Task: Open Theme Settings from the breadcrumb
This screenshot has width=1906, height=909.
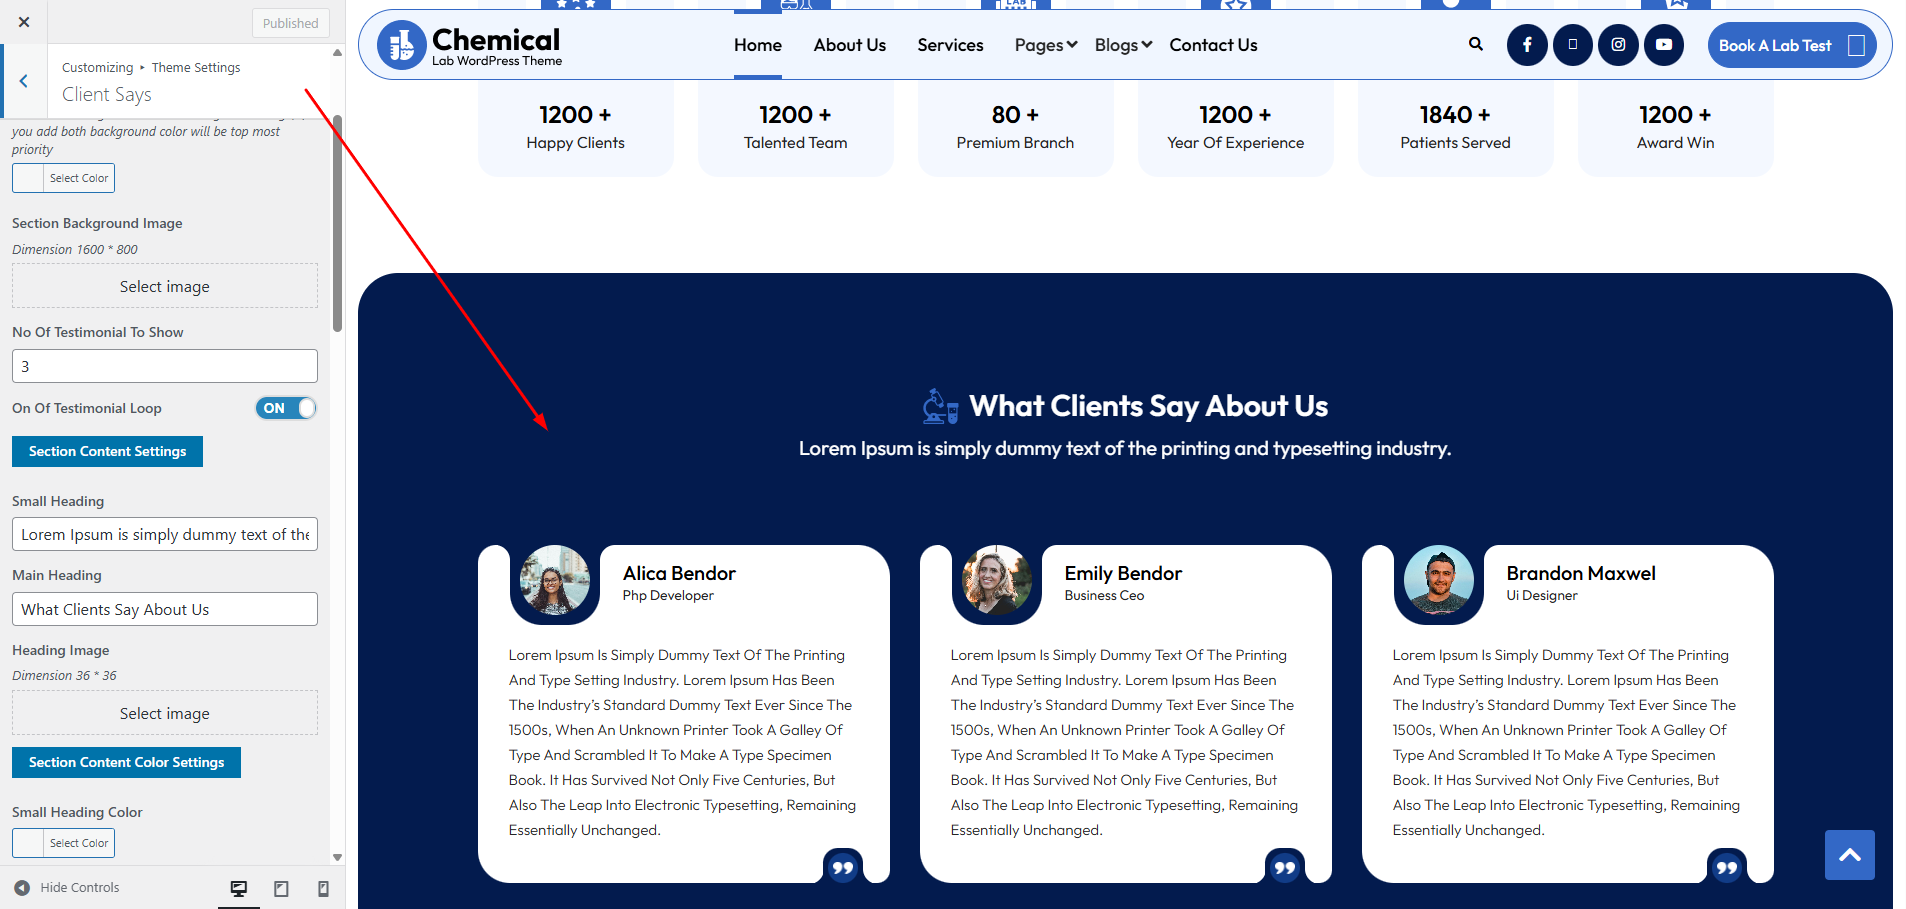Action: (x=195, y=67)
